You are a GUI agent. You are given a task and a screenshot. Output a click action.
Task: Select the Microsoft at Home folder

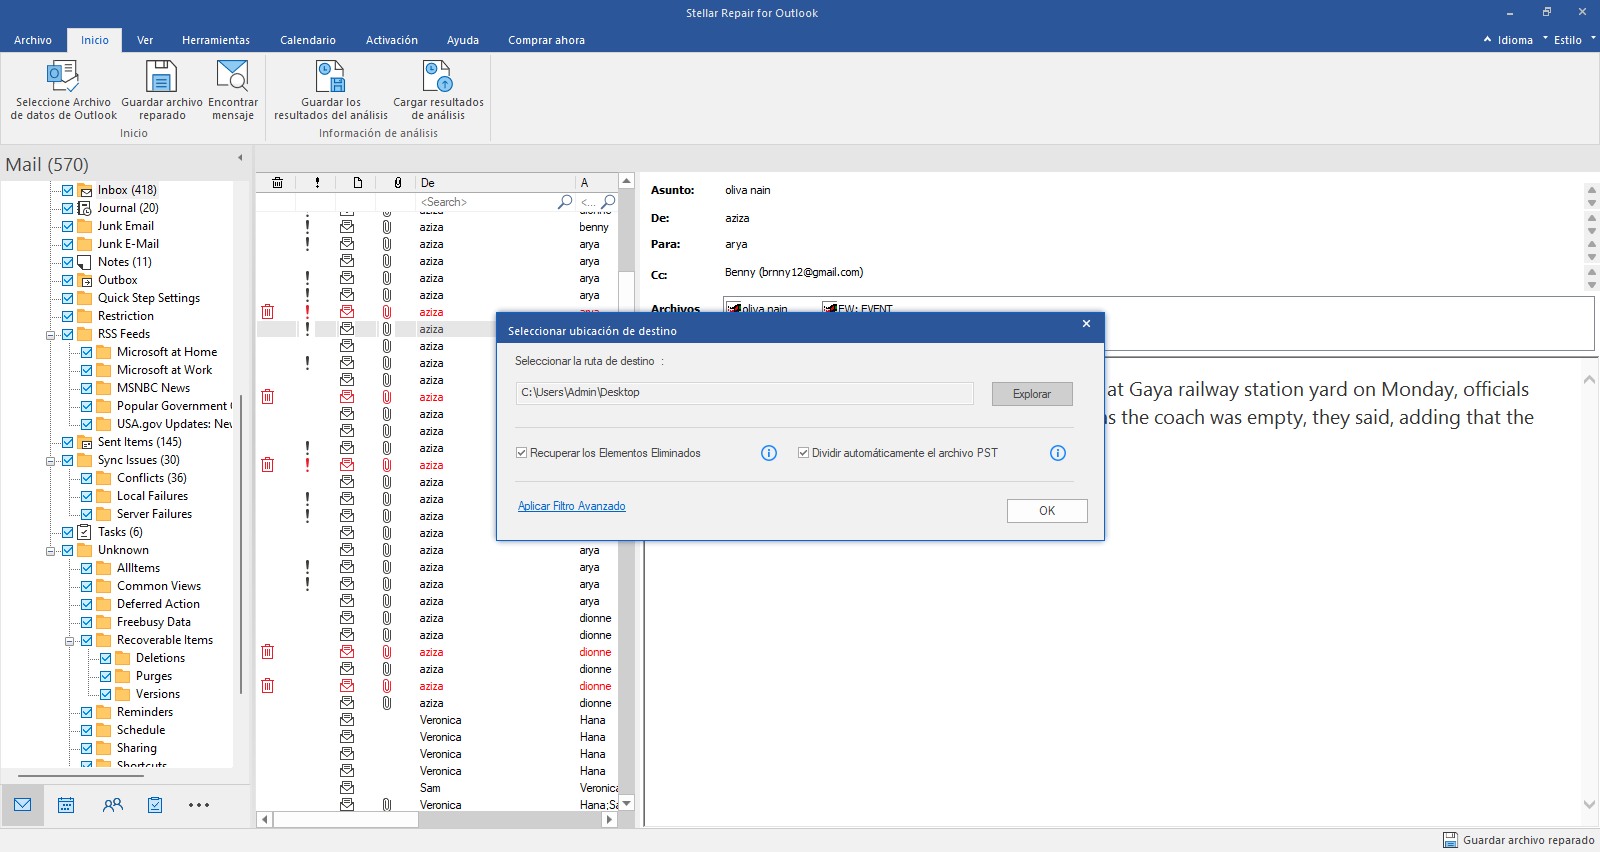tap(166, 352)
